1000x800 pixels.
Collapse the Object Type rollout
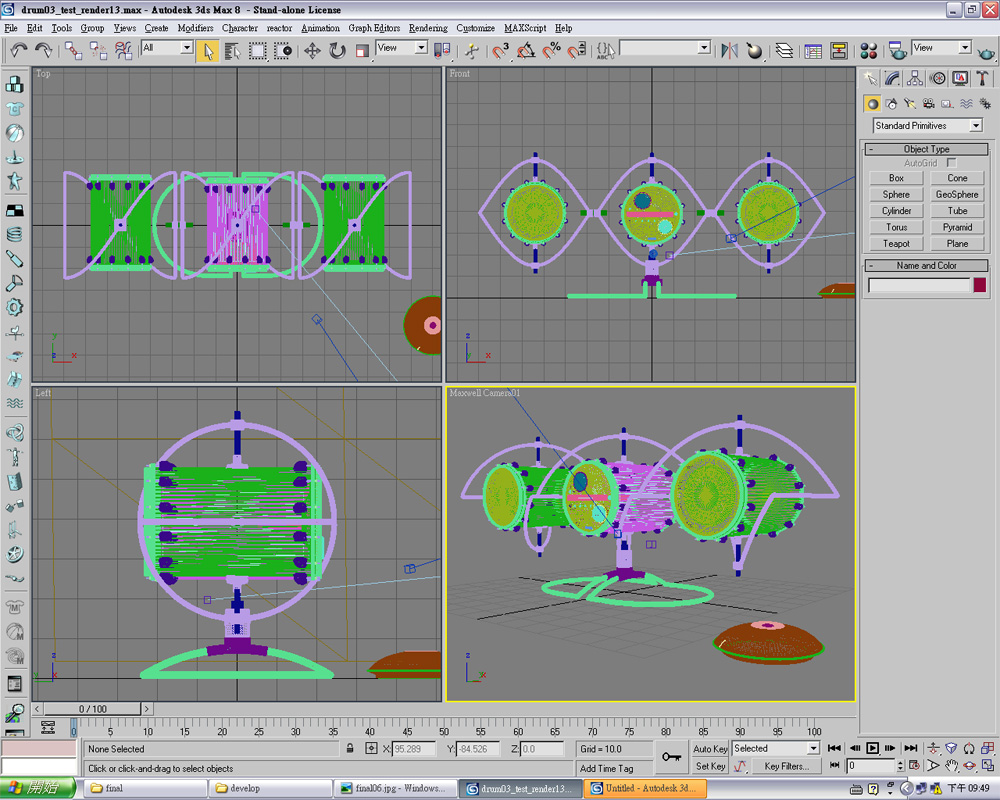tap(926, 149)
